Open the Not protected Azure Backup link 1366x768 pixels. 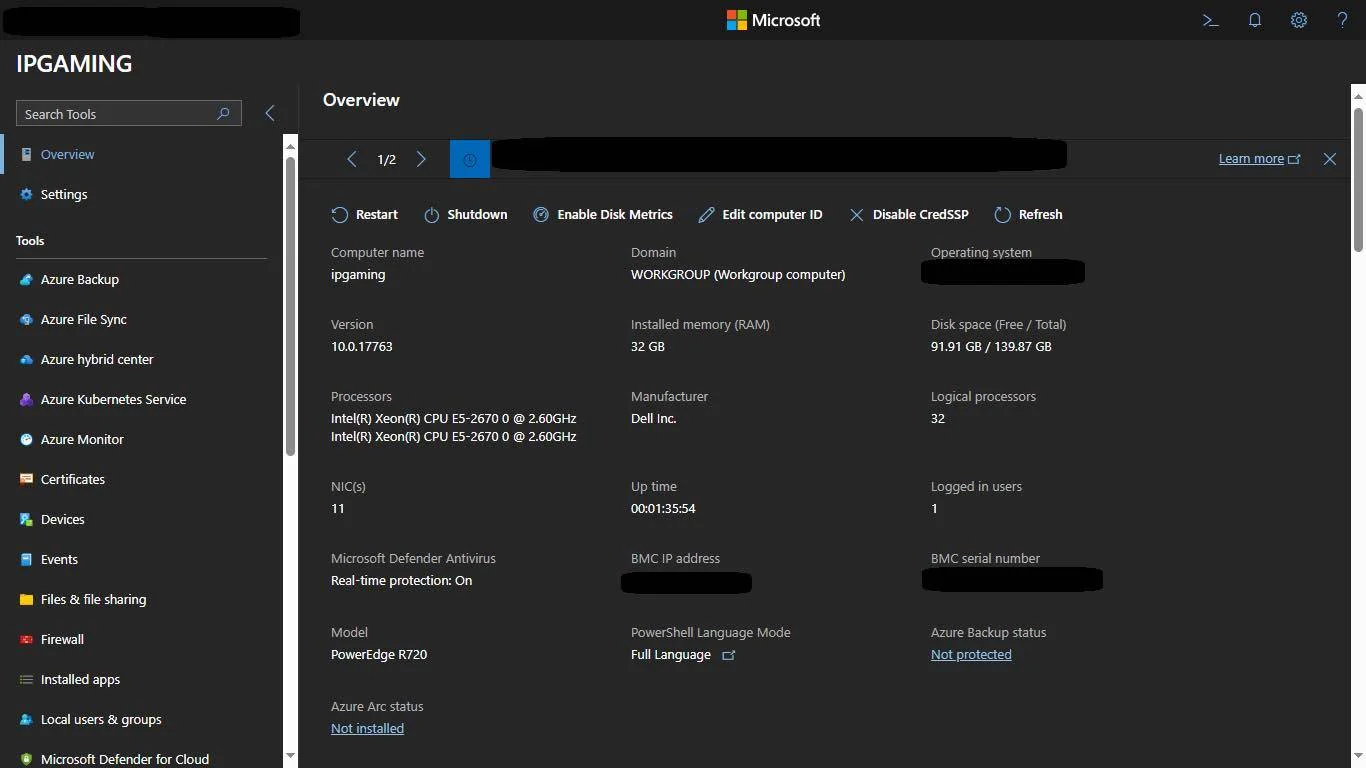coord(971,655)
